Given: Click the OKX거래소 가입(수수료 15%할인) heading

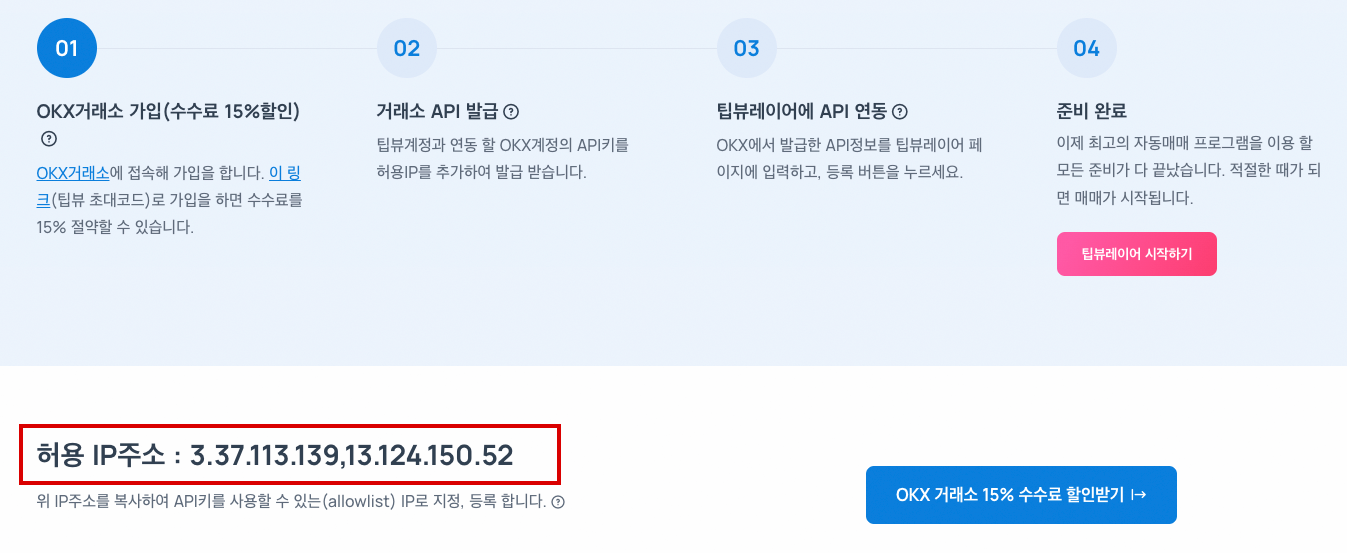Looking at the screenshot, I should click(x=168, y=111).
